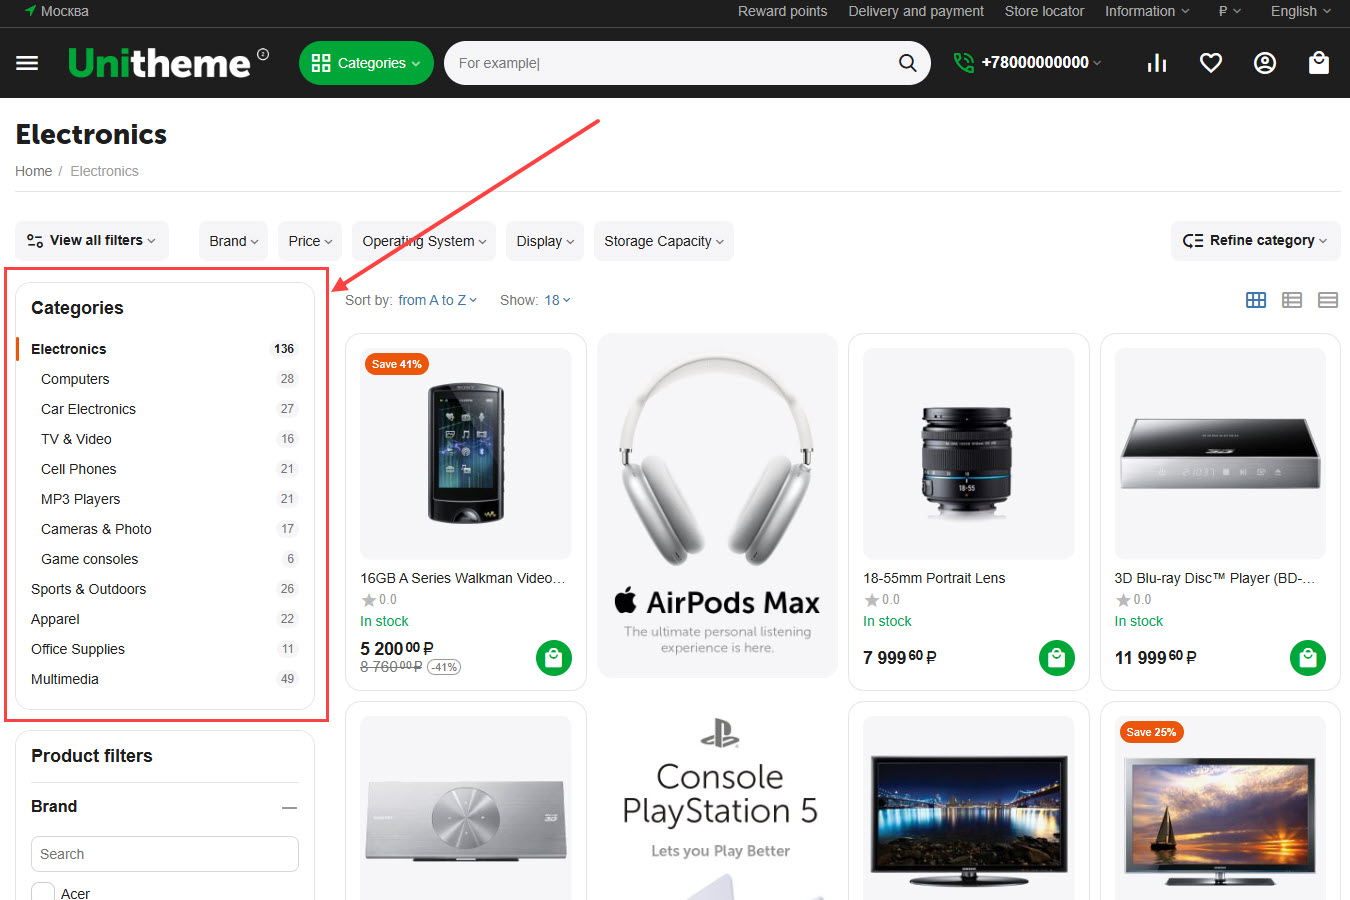Open the shopping cart bag icon
Image resolution: width=1350 pixels, height=900 pixels.
[1319, 63]
